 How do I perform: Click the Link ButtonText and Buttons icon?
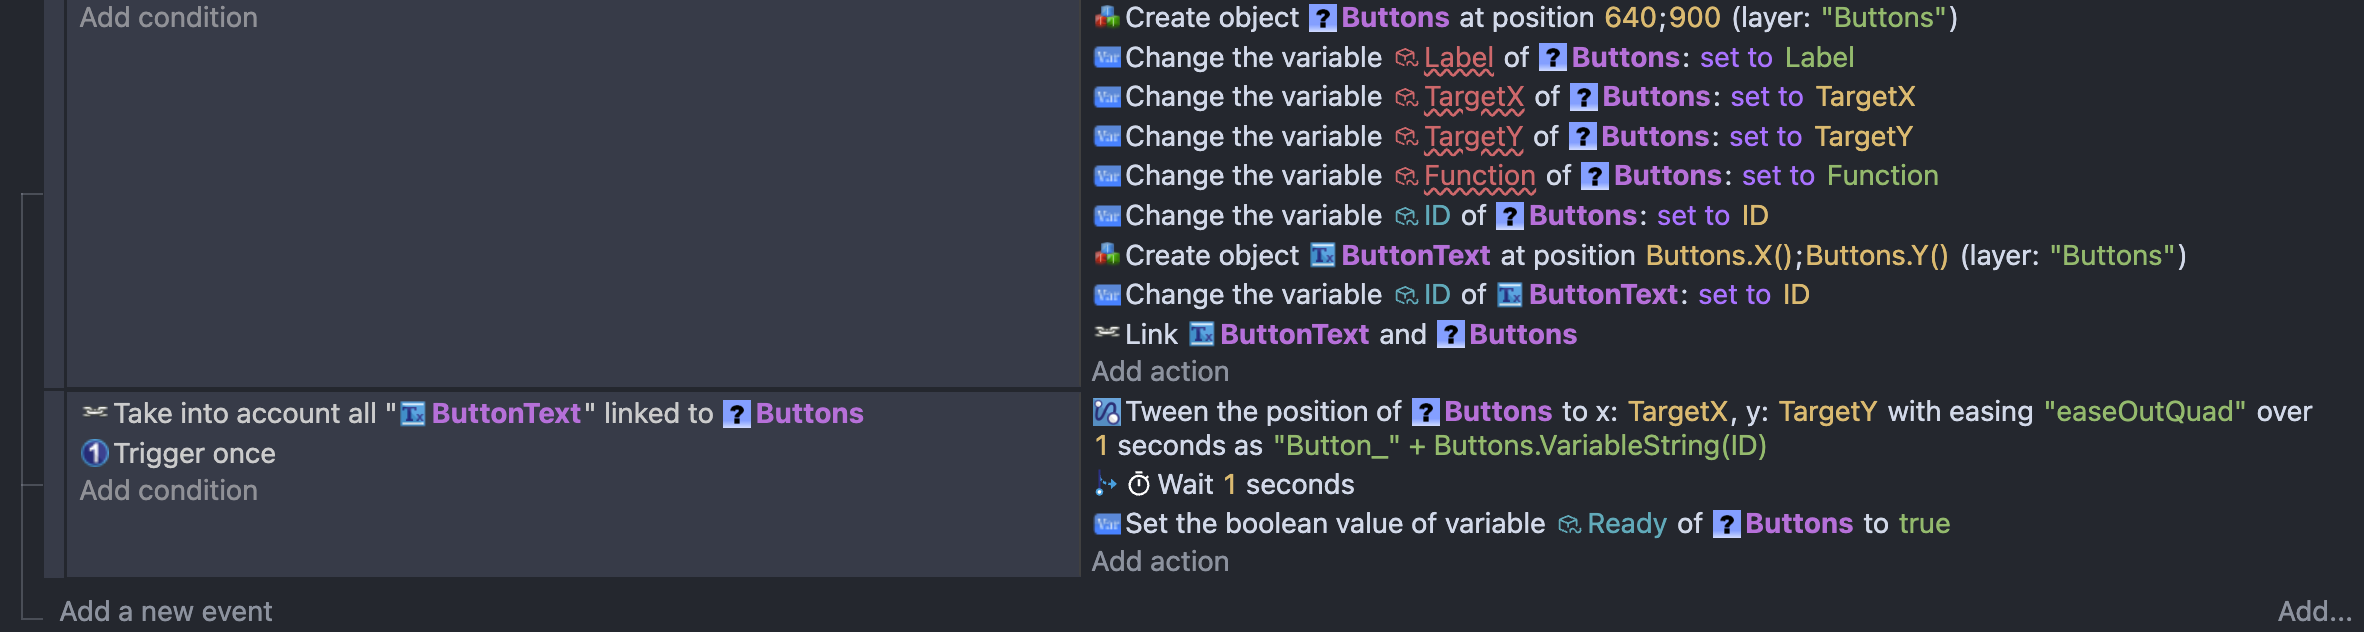pyautogui.click(x=1106, y=333)
